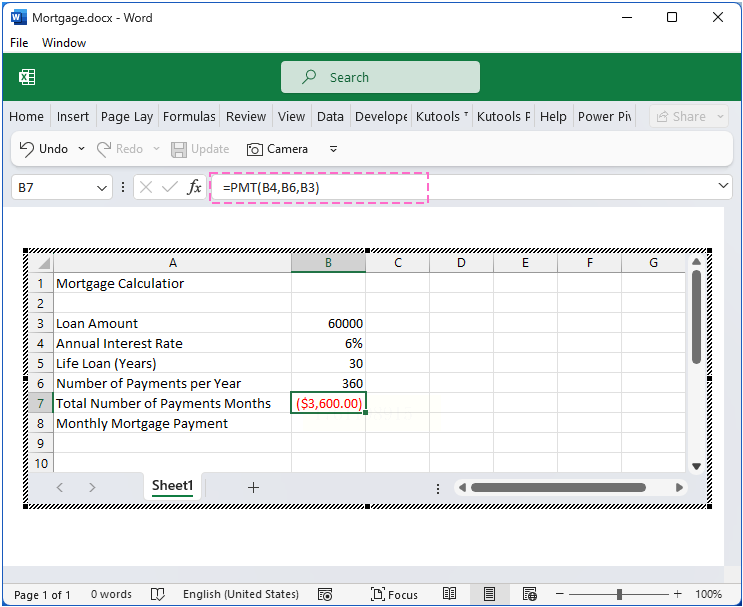This screenshot has width=743, height=607.
Task: Open the Undo history dropdown arrow
Action: 78,149
